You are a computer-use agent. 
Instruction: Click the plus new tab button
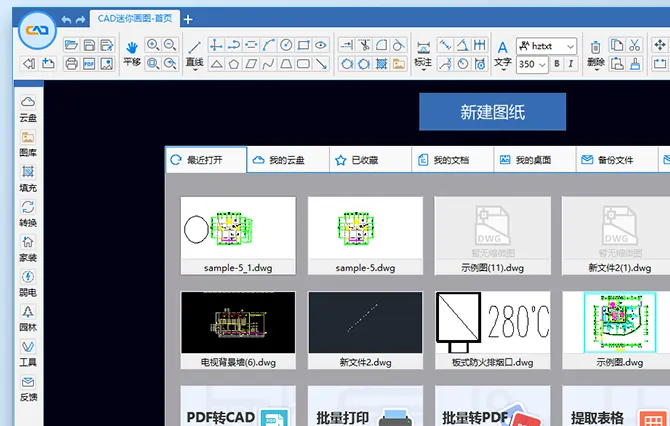(x=188, y=19)
